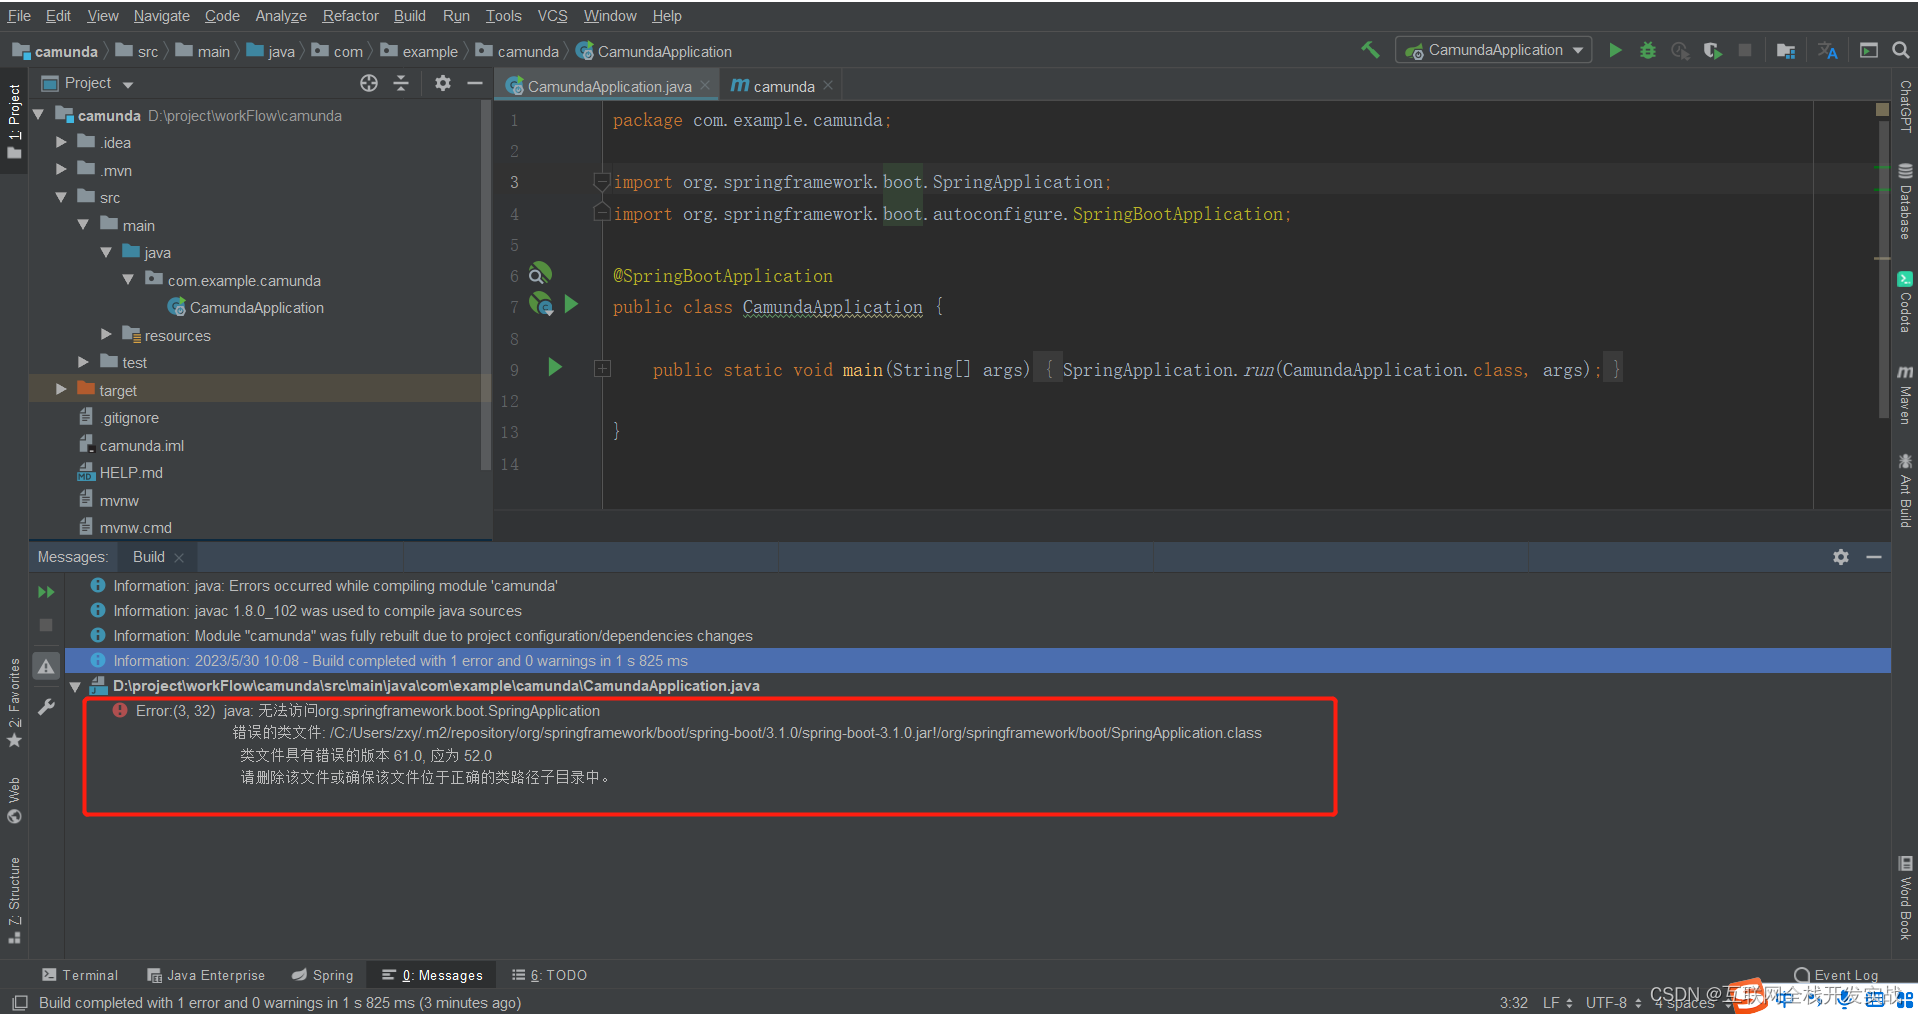Toggle the Project tool window side tab
The width and height of the screenshot is (1918, 1014).
[14, 121]
